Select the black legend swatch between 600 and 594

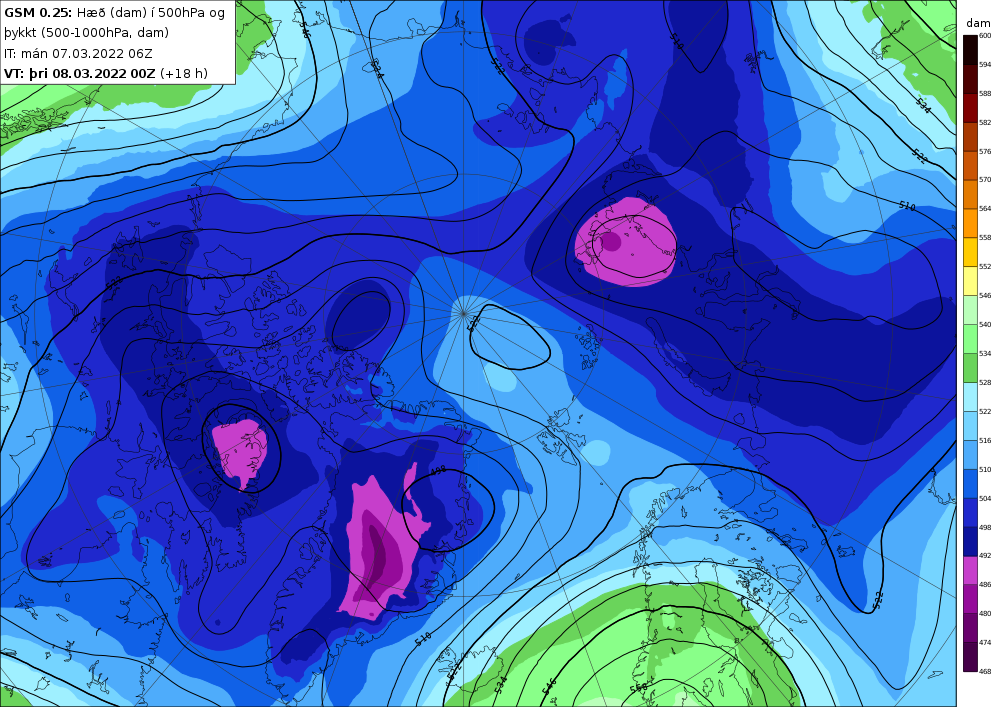pos(970,50)
